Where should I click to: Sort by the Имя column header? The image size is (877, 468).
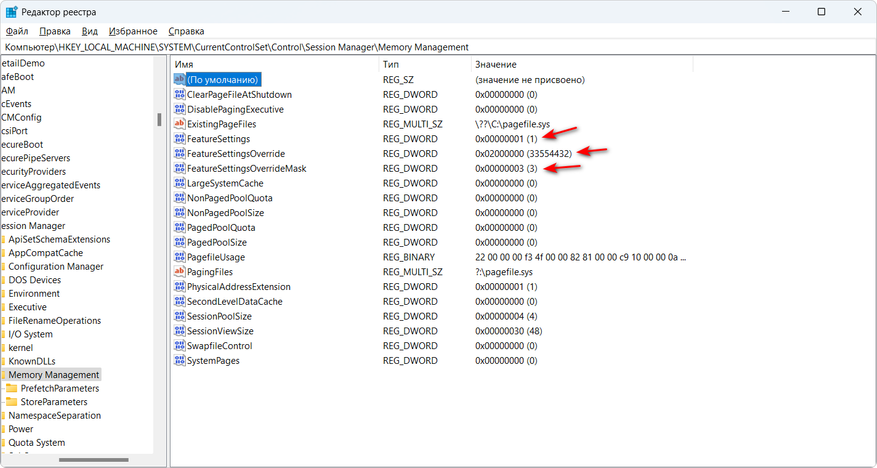[274, 65]
